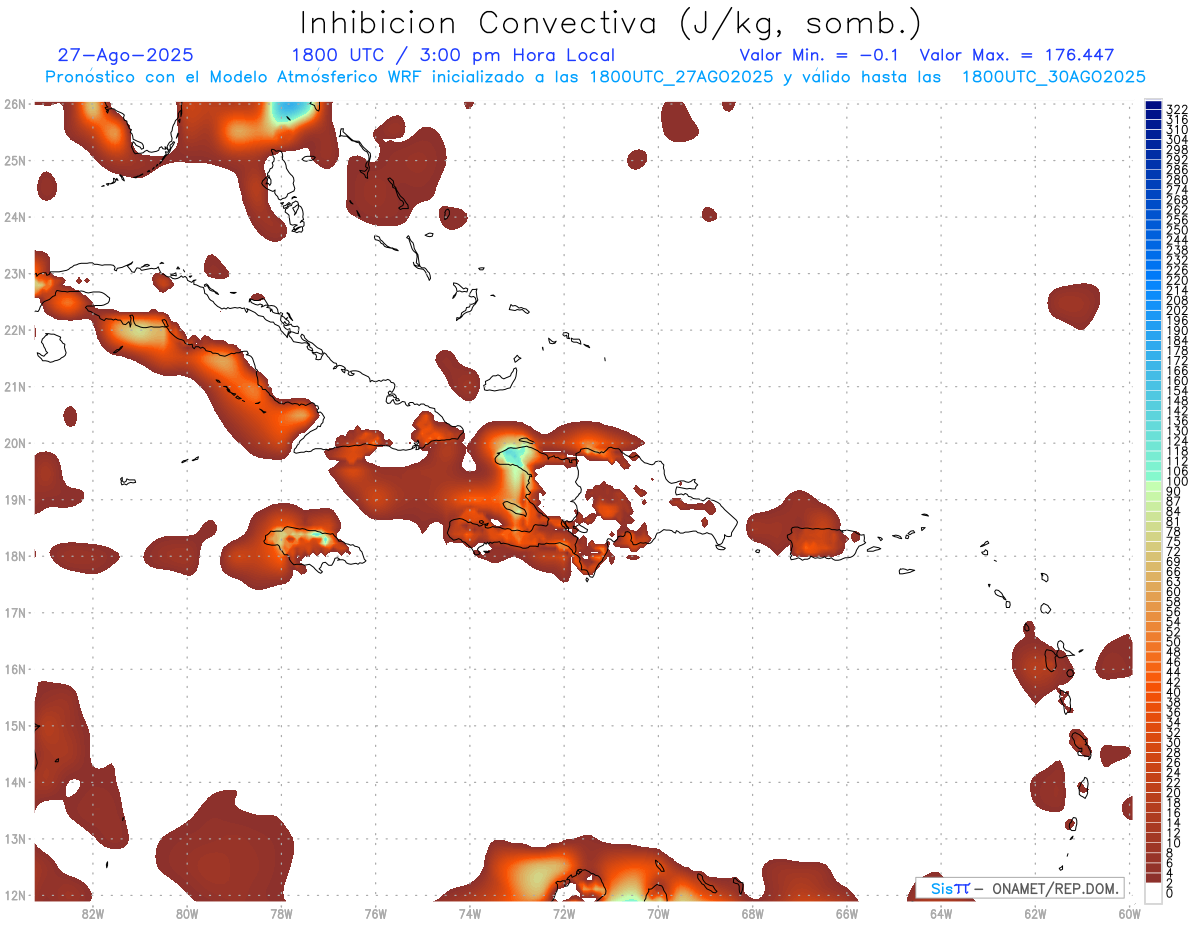Click the '22N' latitude label
The height and width of the screenshot is (927, 1200).
(14, 329)
